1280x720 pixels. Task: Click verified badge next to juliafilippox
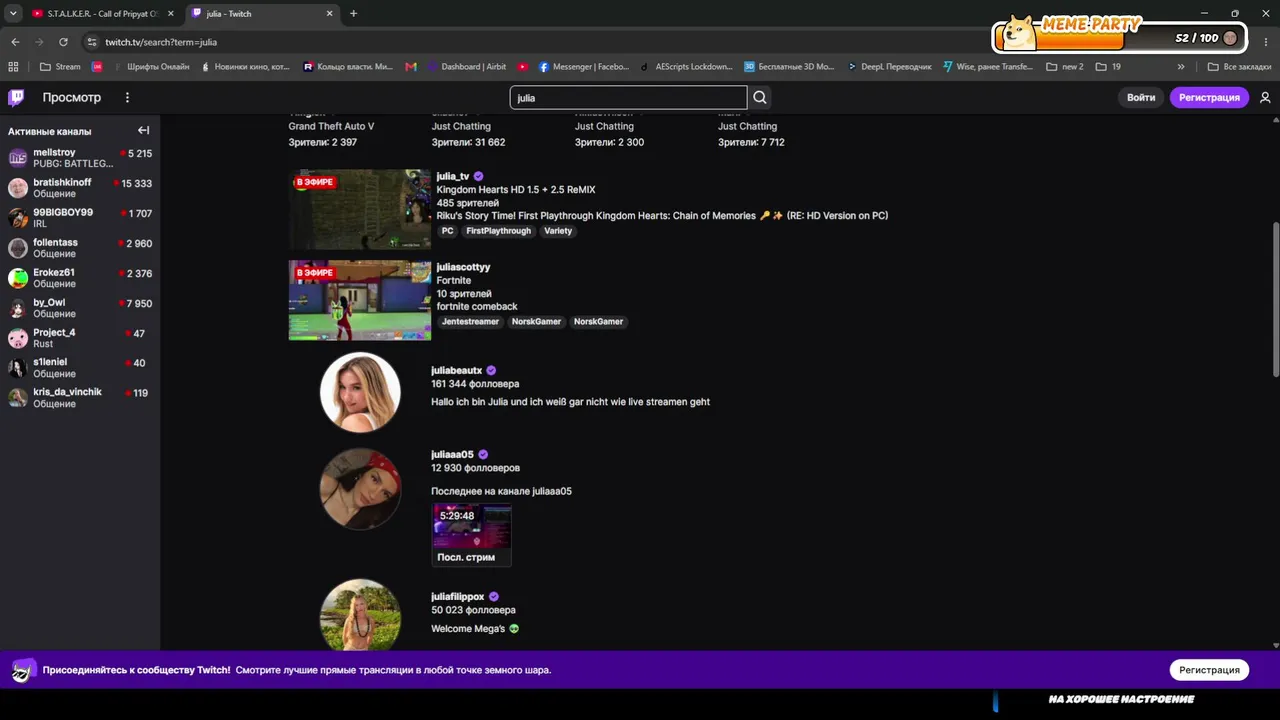tap(493, 597)
